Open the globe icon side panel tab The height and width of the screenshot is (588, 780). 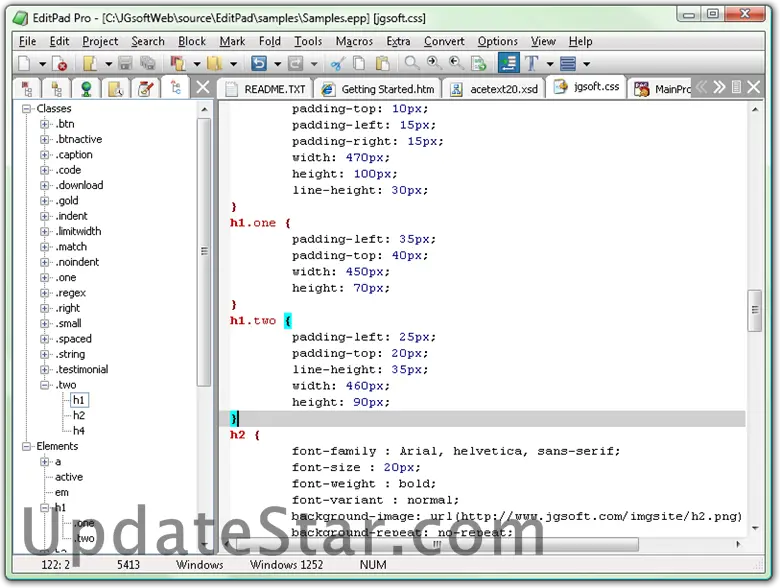(86, 88)
